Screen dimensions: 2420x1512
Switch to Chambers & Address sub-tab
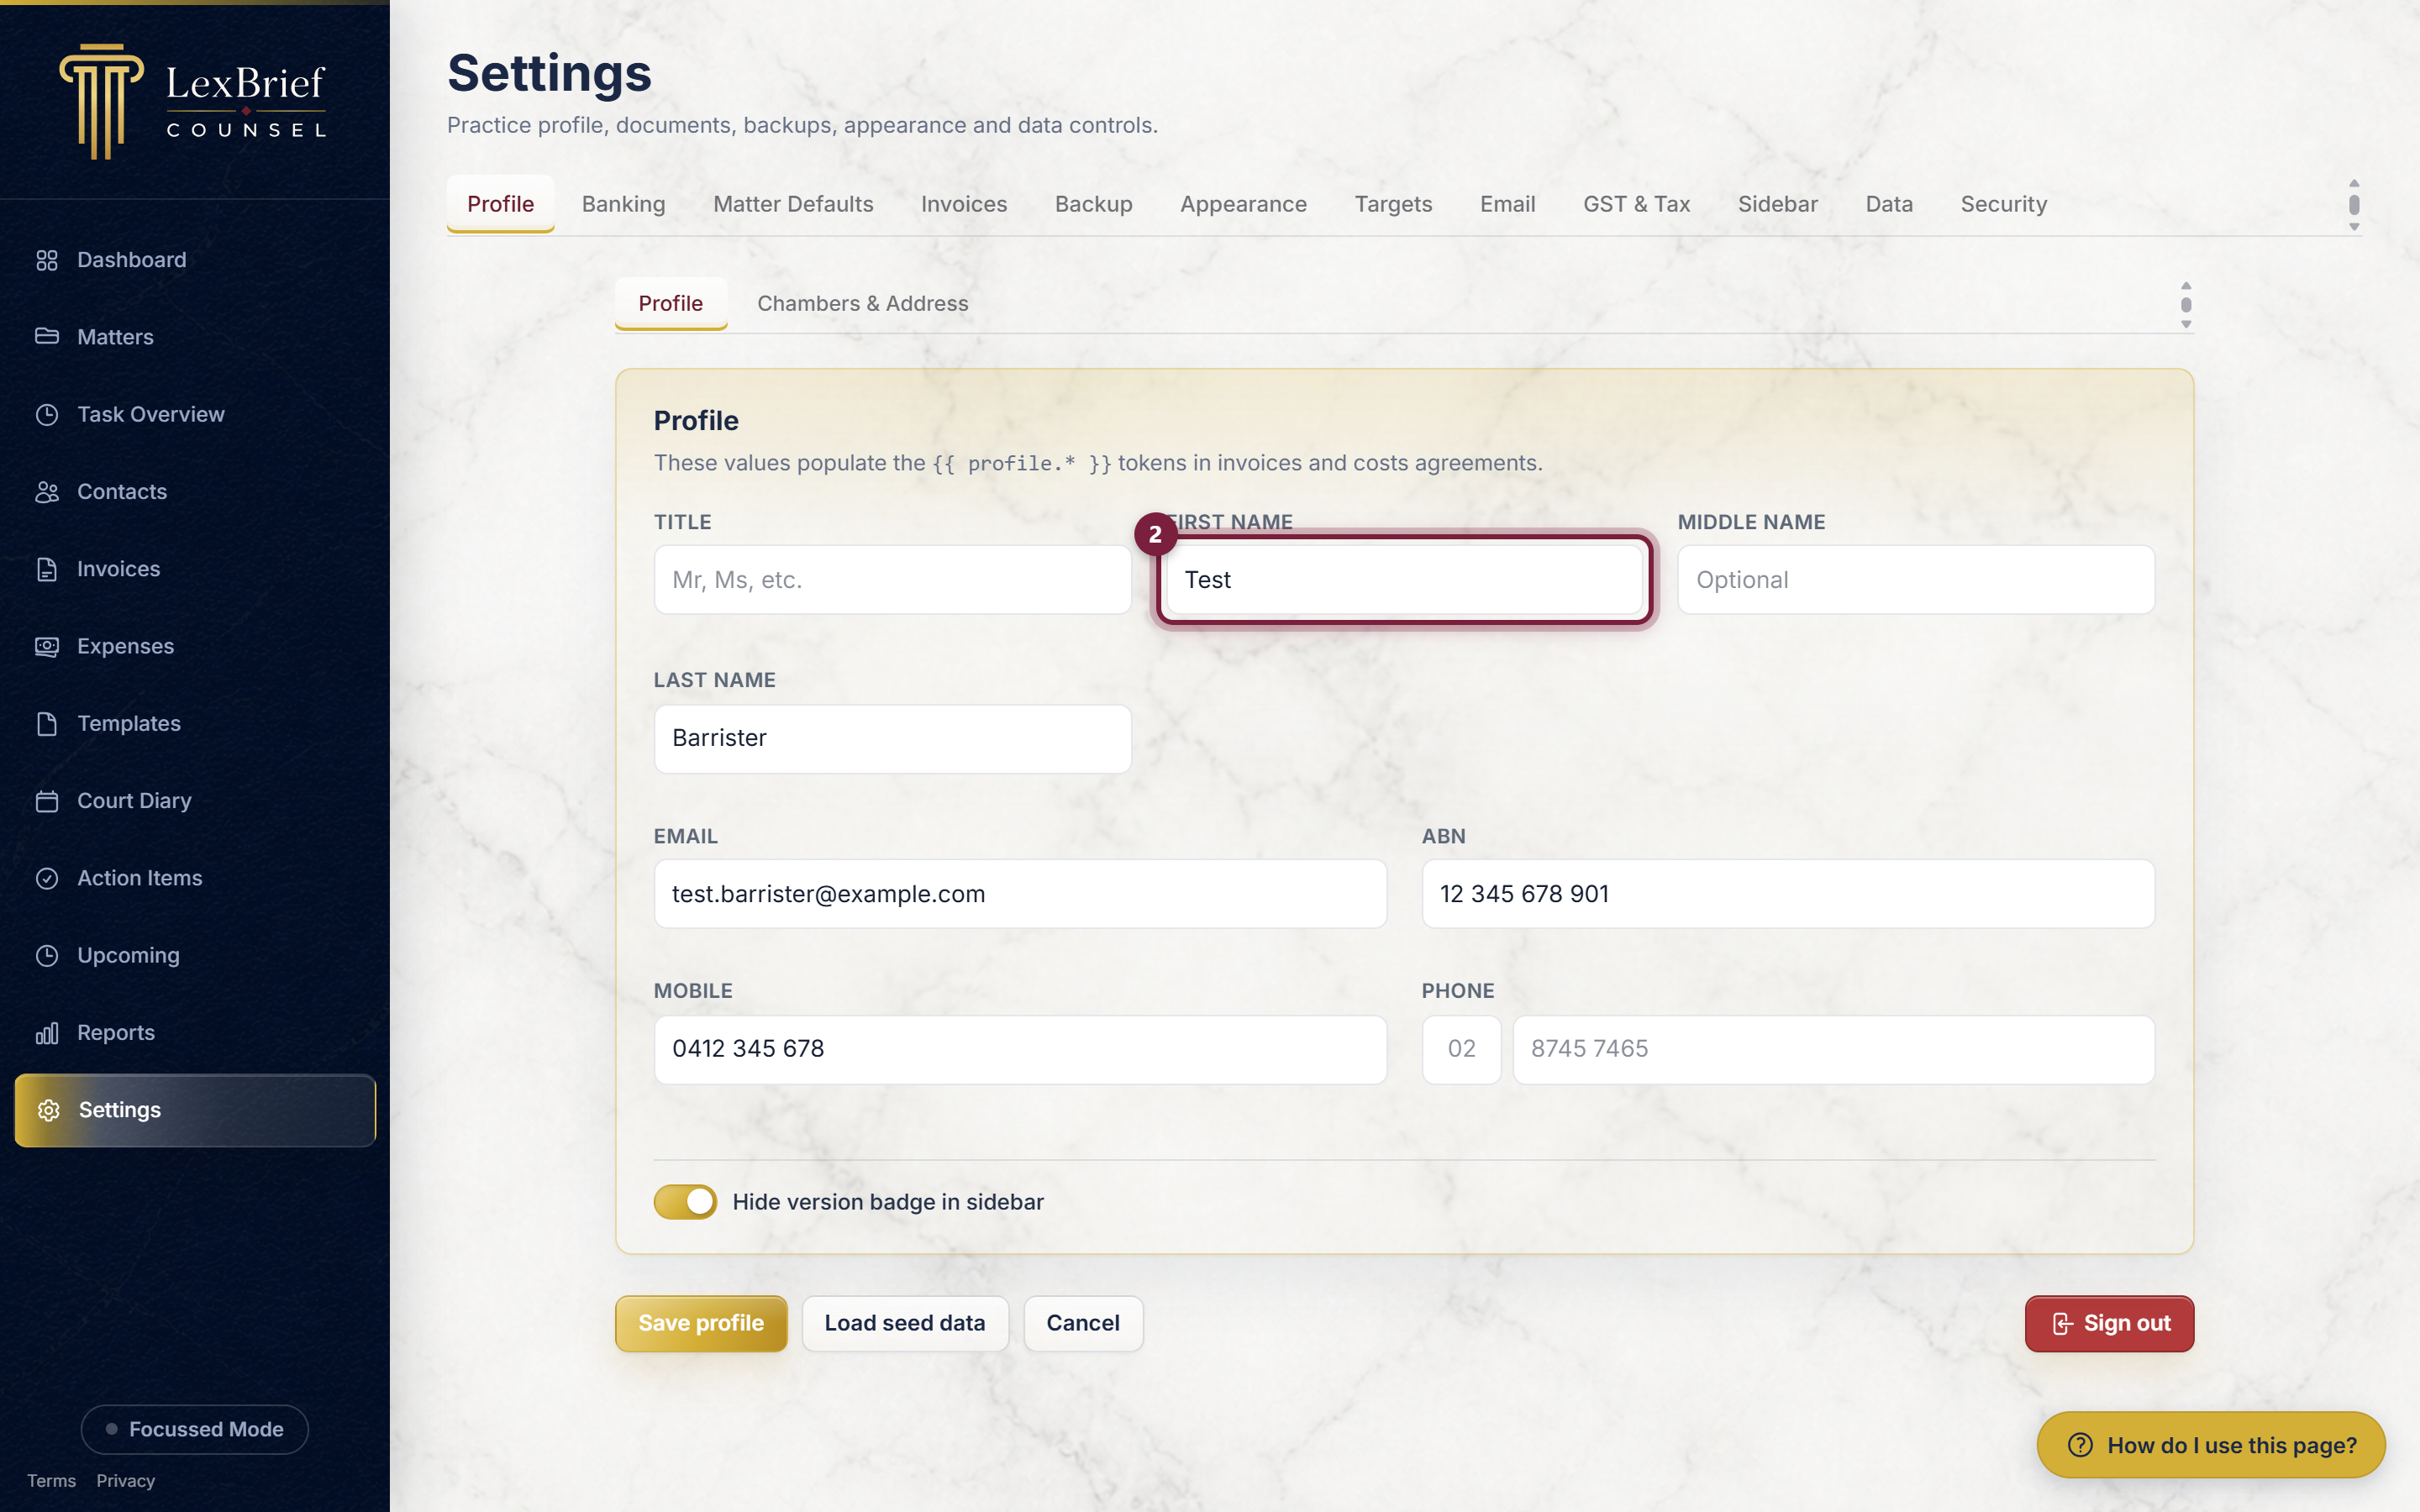coord(862,303)
